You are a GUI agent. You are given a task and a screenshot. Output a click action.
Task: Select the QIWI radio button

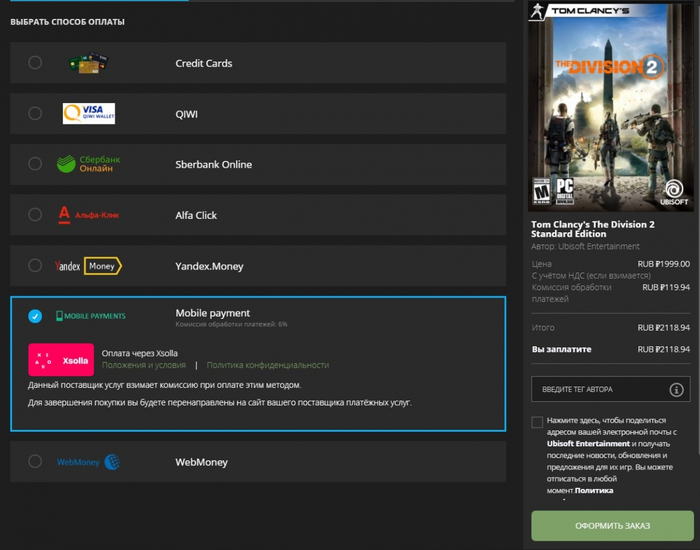[x=35, y=113]
